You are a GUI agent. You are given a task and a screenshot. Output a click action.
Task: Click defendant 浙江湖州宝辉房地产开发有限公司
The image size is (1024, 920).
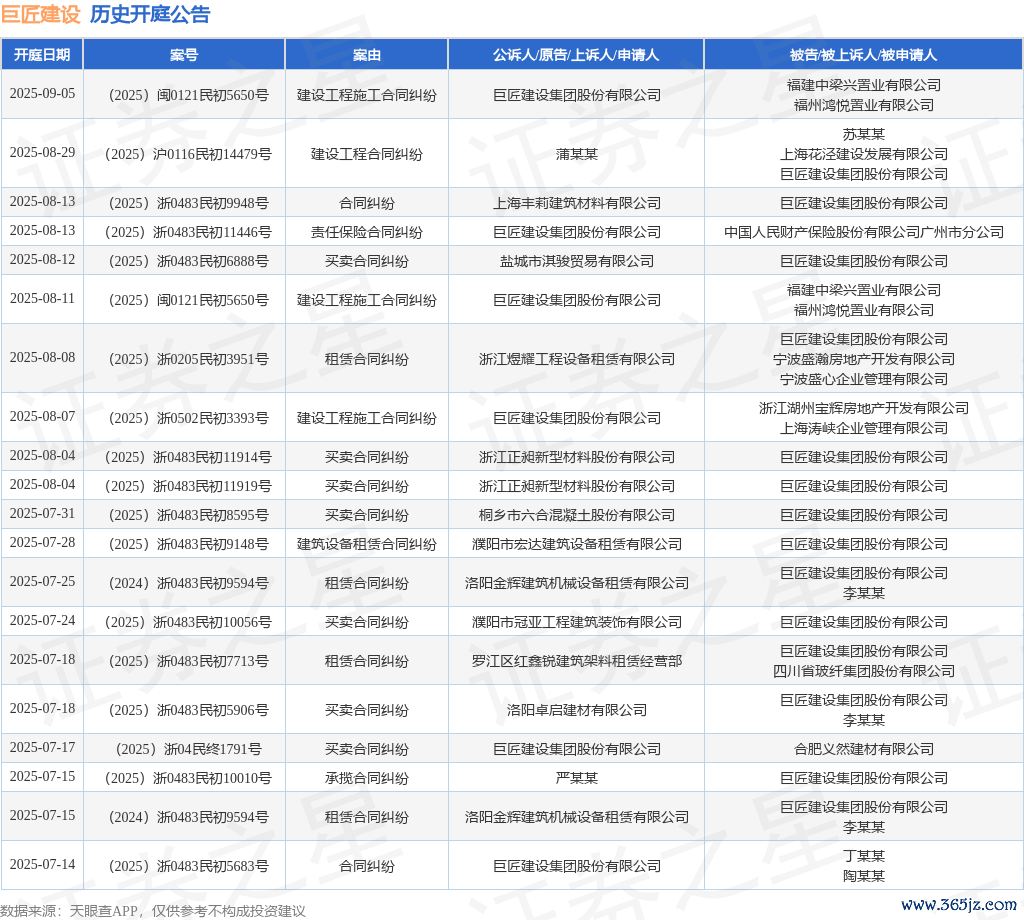pos(863,408)
